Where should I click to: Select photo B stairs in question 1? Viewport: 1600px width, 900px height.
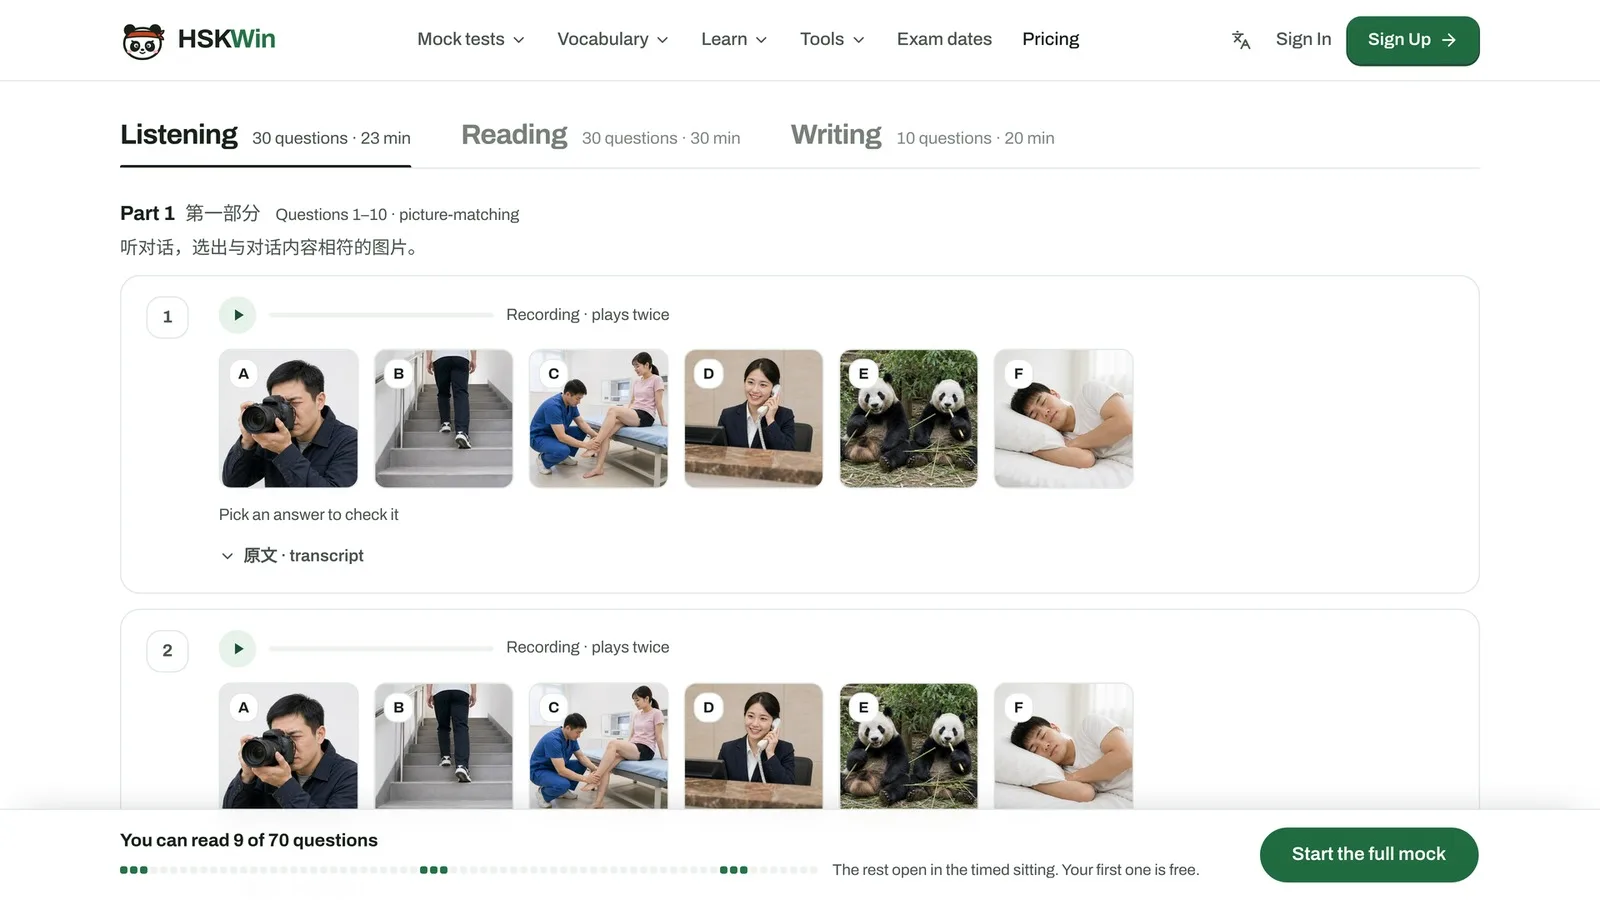tap(444, 419)
